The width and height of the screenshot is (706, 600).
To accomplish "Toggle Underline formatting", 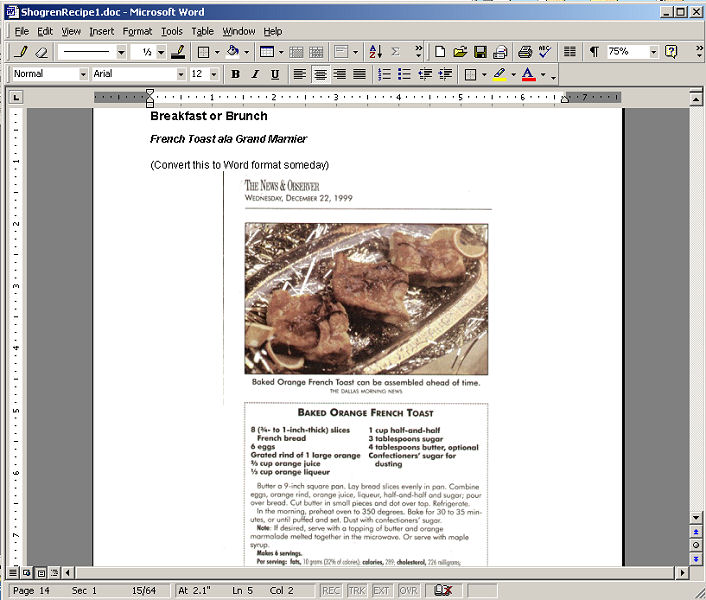I will (274, 74).
